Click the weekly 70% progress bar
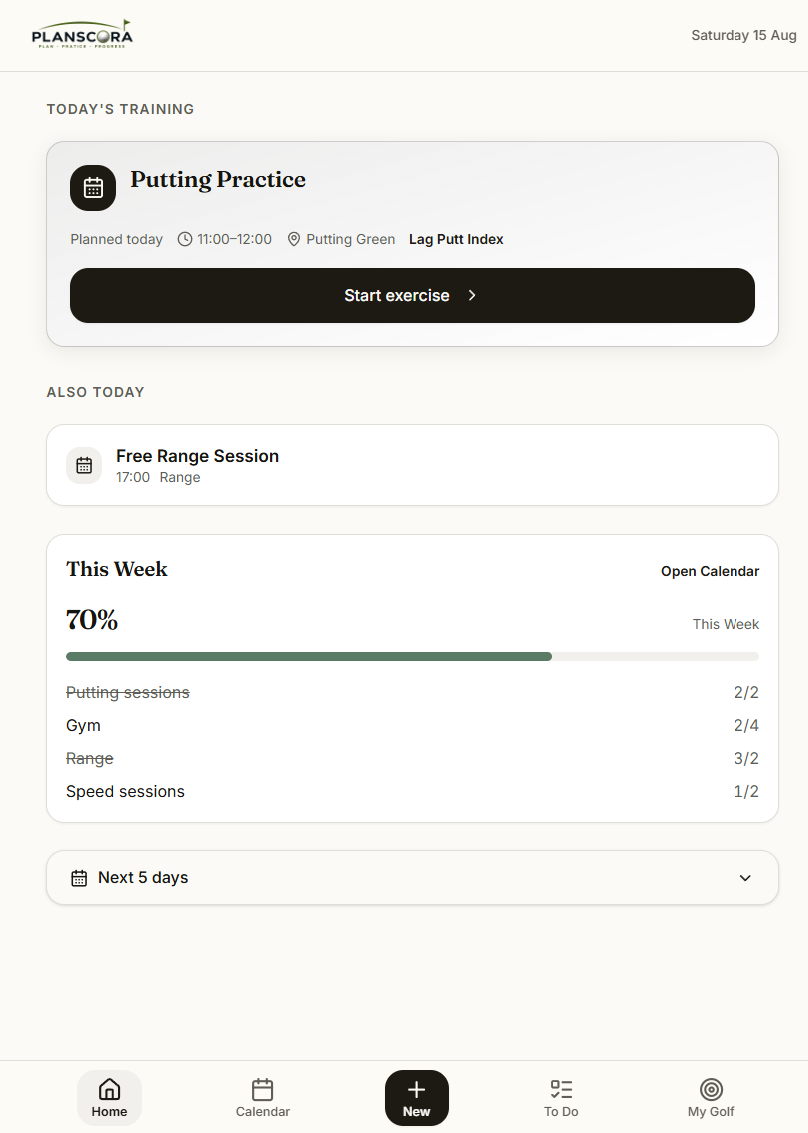This screenshot has width=808, height=1133. pos(412,657)
